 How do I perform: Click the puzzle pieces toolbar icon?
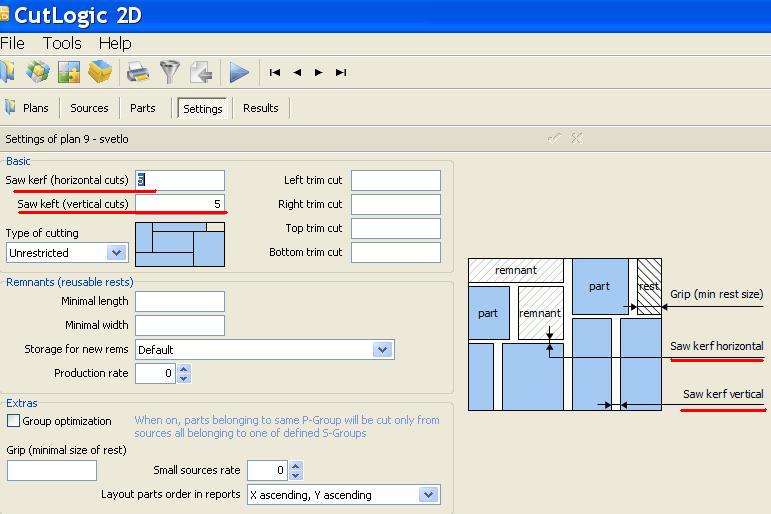tap(69, 72)
